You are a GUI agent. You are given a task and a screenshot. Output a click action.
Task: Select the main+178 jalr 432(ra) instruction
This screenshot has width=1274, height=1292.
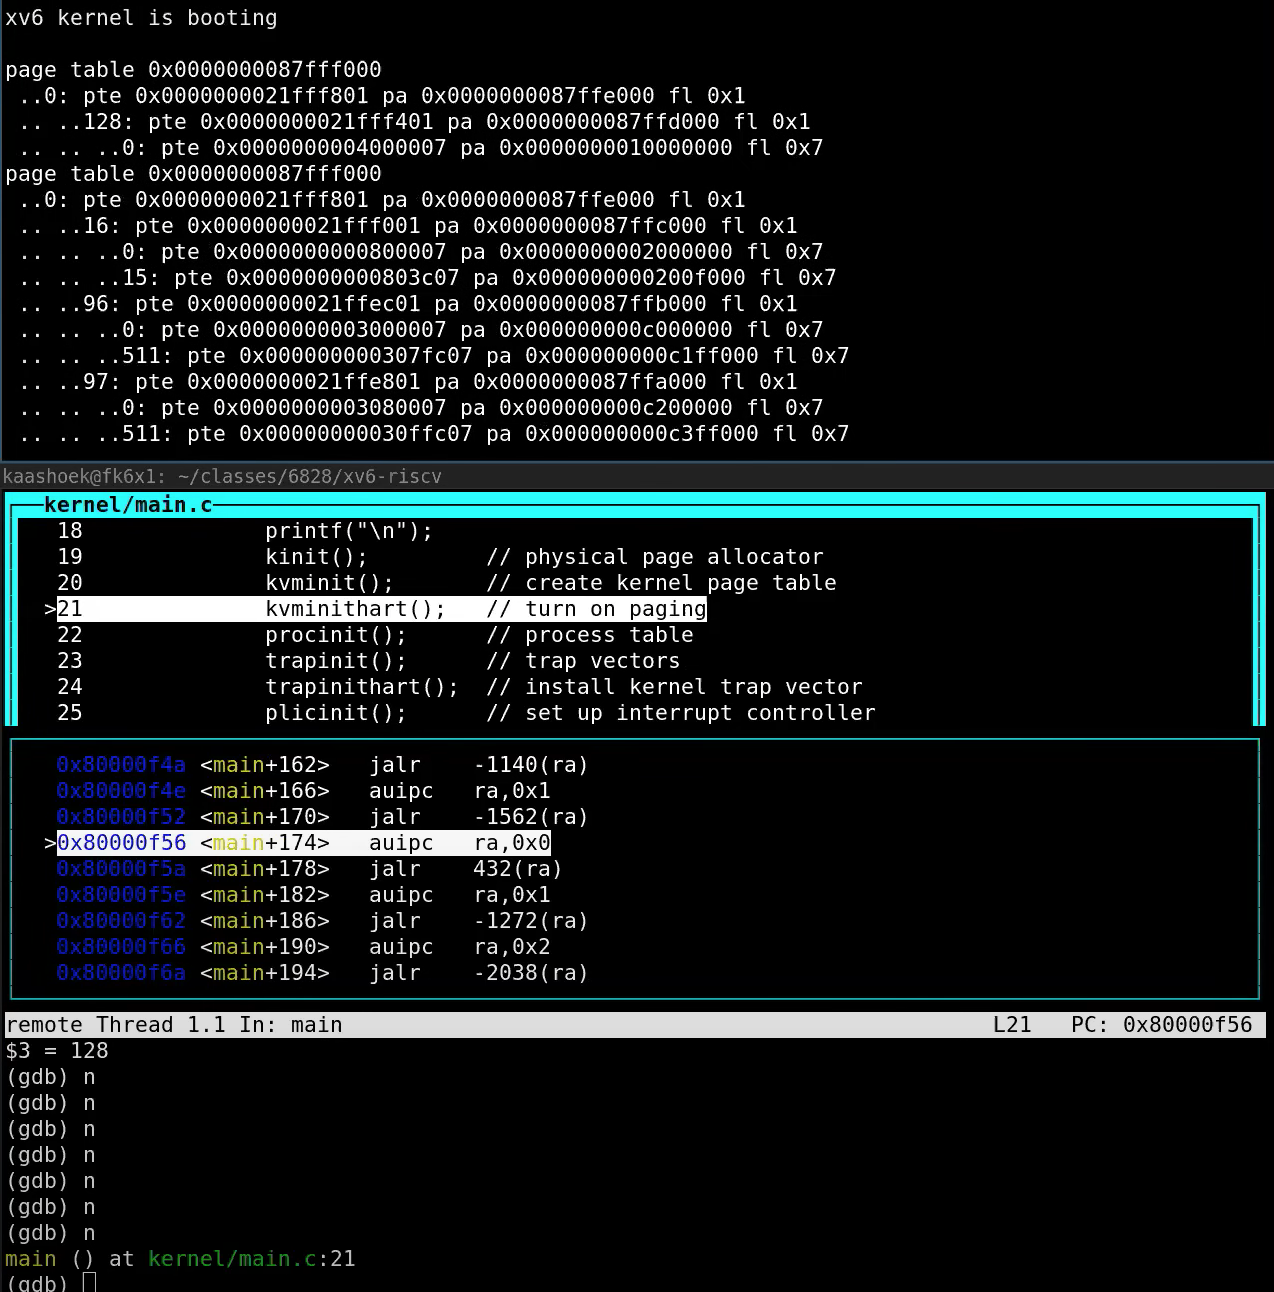click(x=380, y=869)
